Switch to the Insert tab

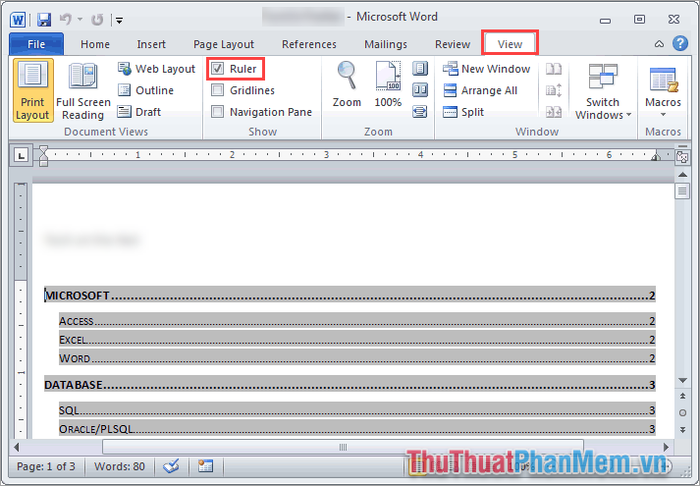tap(151, 44)
